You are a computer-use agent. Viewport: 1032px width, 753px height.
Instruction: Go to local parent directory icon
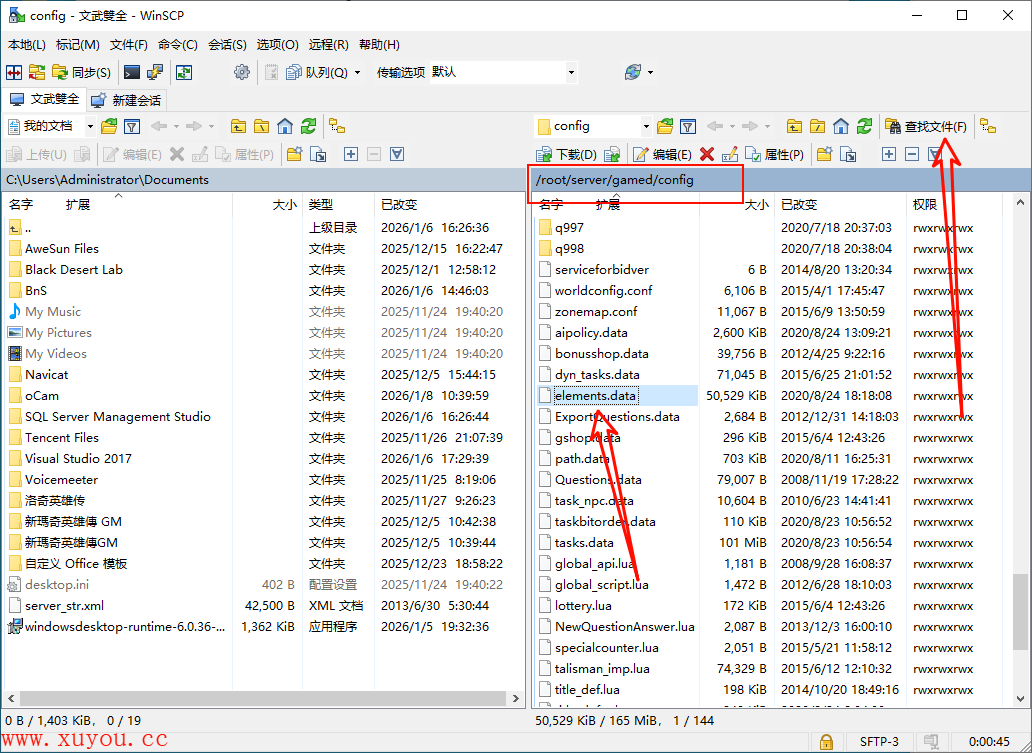[x=238, y=126]
